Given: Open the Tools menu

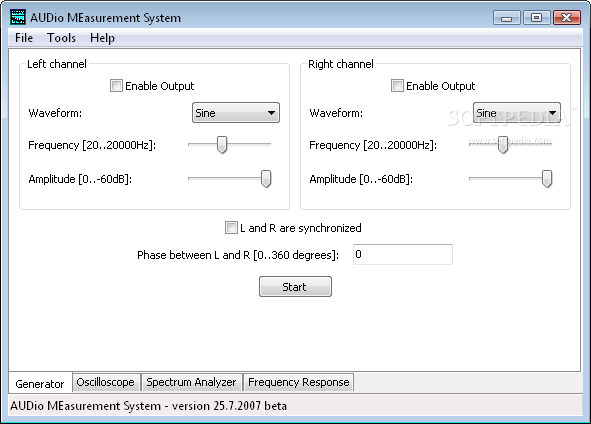Looking at the screenshot, I should tap(61, 38).
